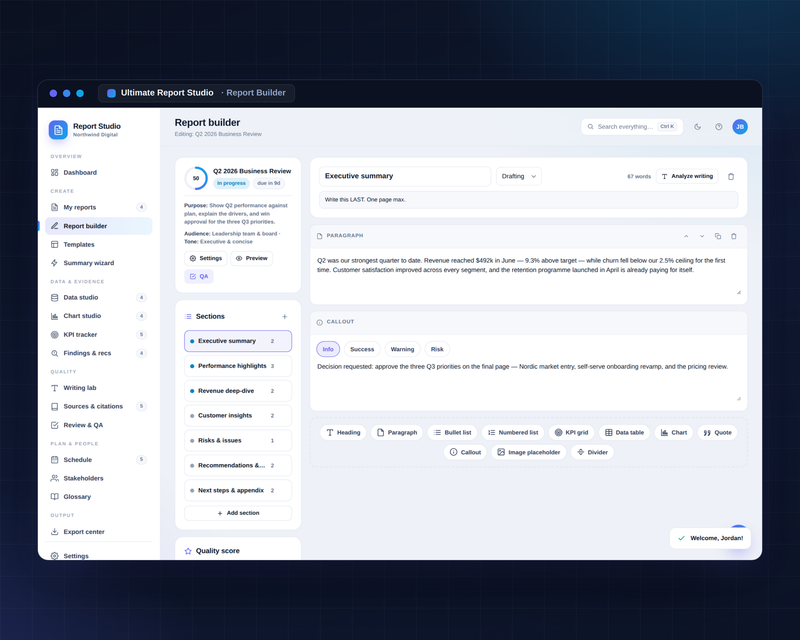Image resolution: width=800 pixels, height=640 pixels.
Task: Select the Performance highlights section
Action: [238, 366]
